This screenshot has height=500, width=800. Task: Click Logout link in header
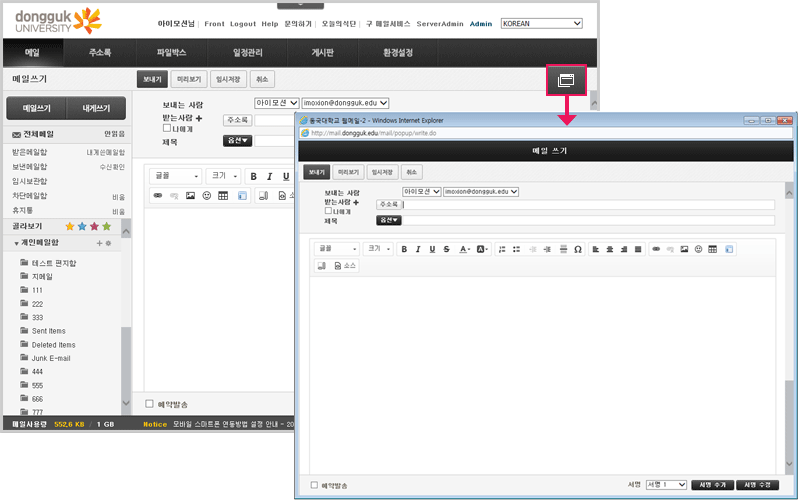(243, 24)
